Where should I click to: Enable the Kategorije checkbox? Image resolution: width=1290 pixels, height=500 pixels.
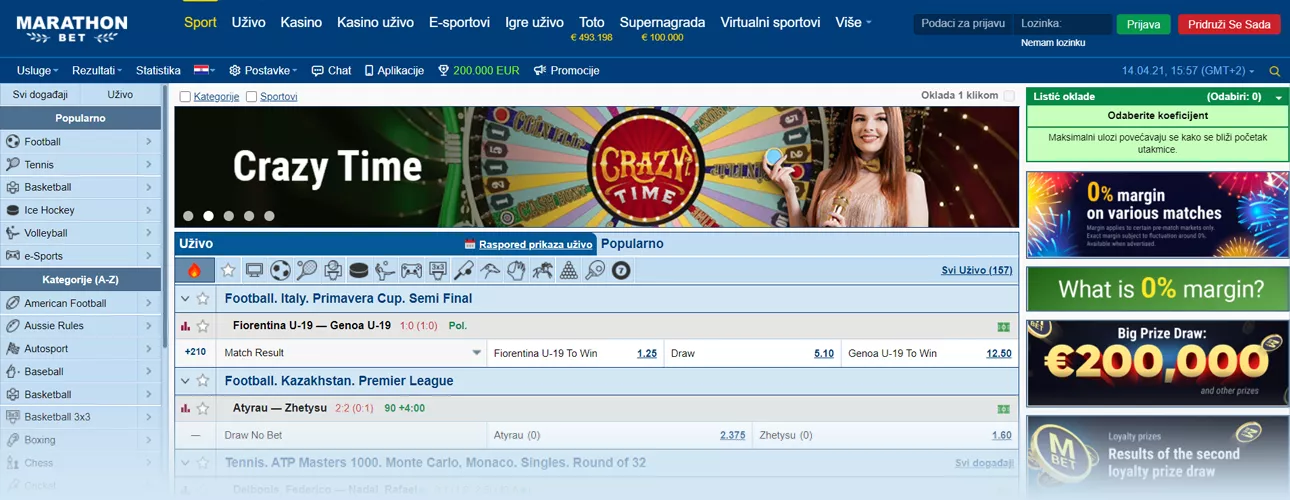pyautogui.click(x=185, y=97)
